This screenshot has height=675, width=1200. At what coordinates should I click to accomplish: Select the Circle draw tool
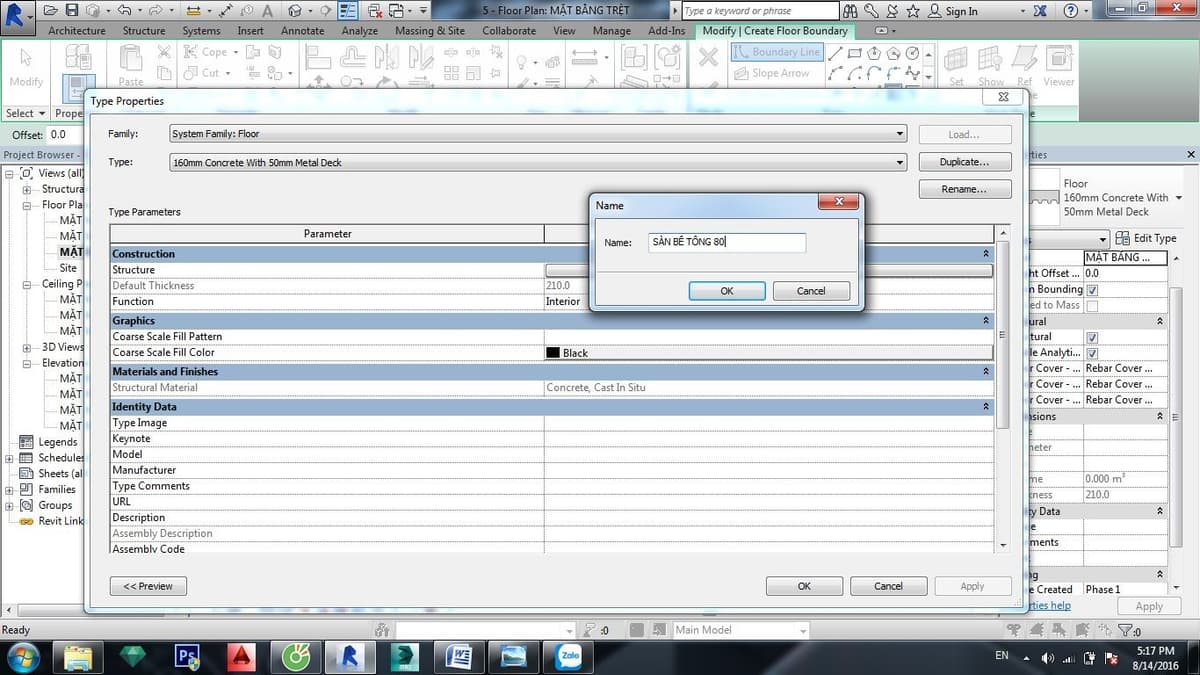(912, 53)
